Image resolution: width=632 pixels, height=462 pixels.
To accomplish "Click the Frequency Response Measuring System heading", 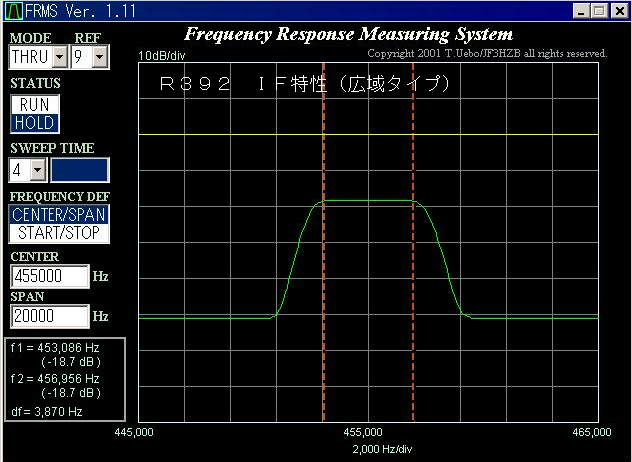I will point(349,35).
